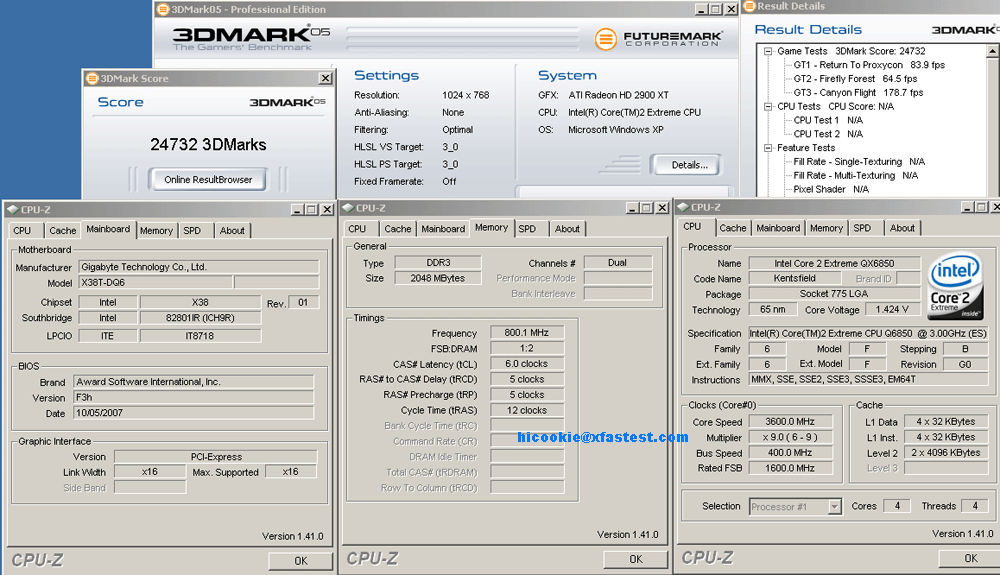Click the Resolution 1024 x 768 setting value
The width and height of the screenshot is (1000, 575).
coord(466,95)
